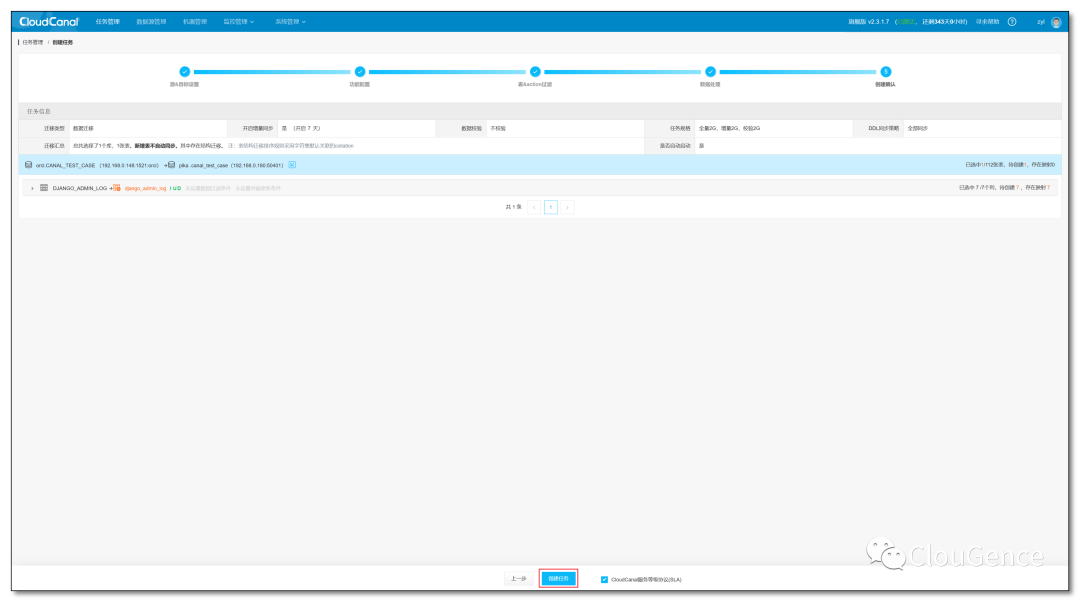Click the 任务管理 breadcrumb link
The width and height of the screenshot is (1080, 602).
coord(32,43)
